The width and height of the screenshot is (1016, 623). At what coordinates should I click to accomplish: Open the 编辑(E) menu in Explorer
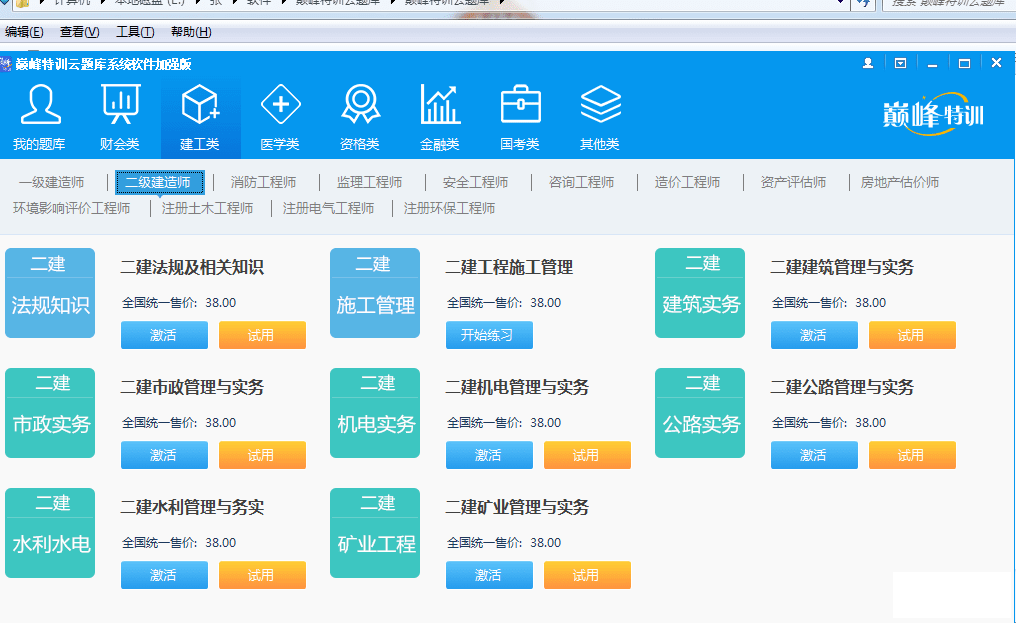pos(24,32)
